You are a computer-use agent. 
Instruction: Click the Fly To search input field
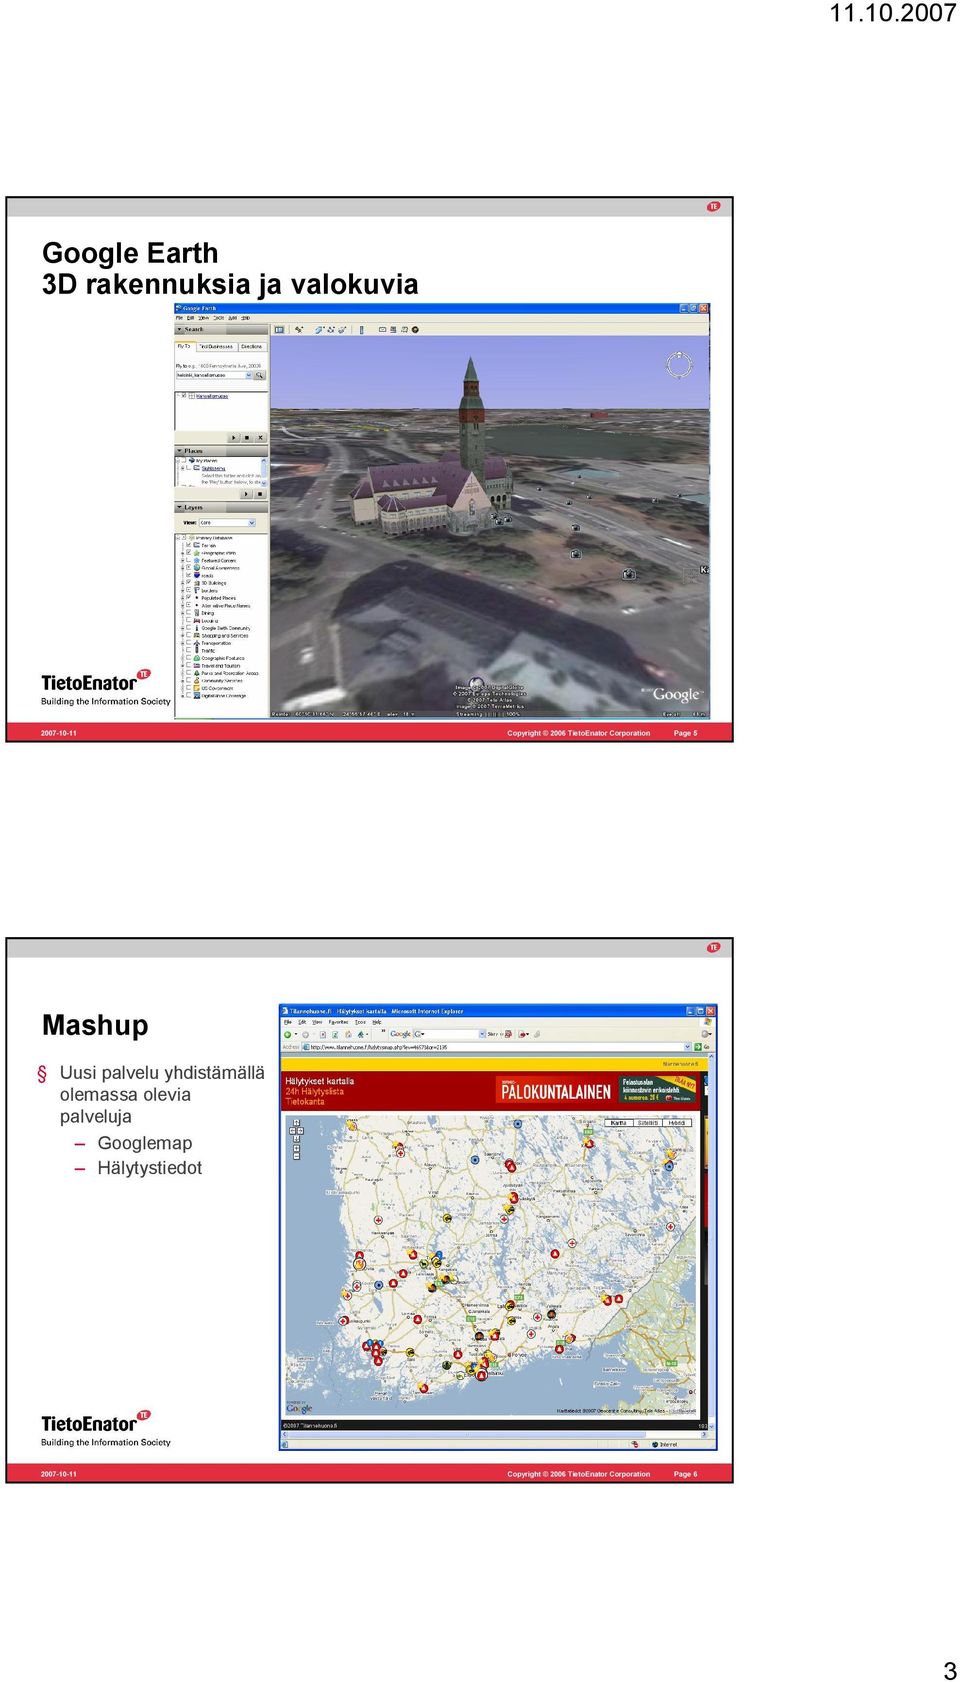tap(210, 375)
